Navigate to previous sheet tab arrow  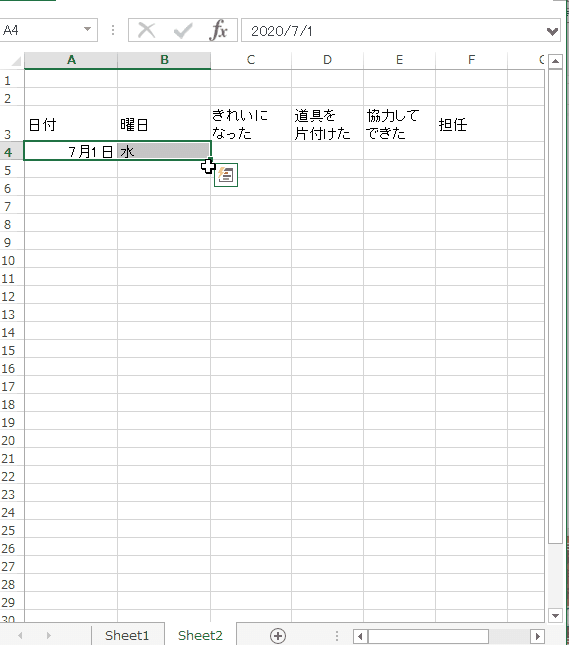pos(20,636)
